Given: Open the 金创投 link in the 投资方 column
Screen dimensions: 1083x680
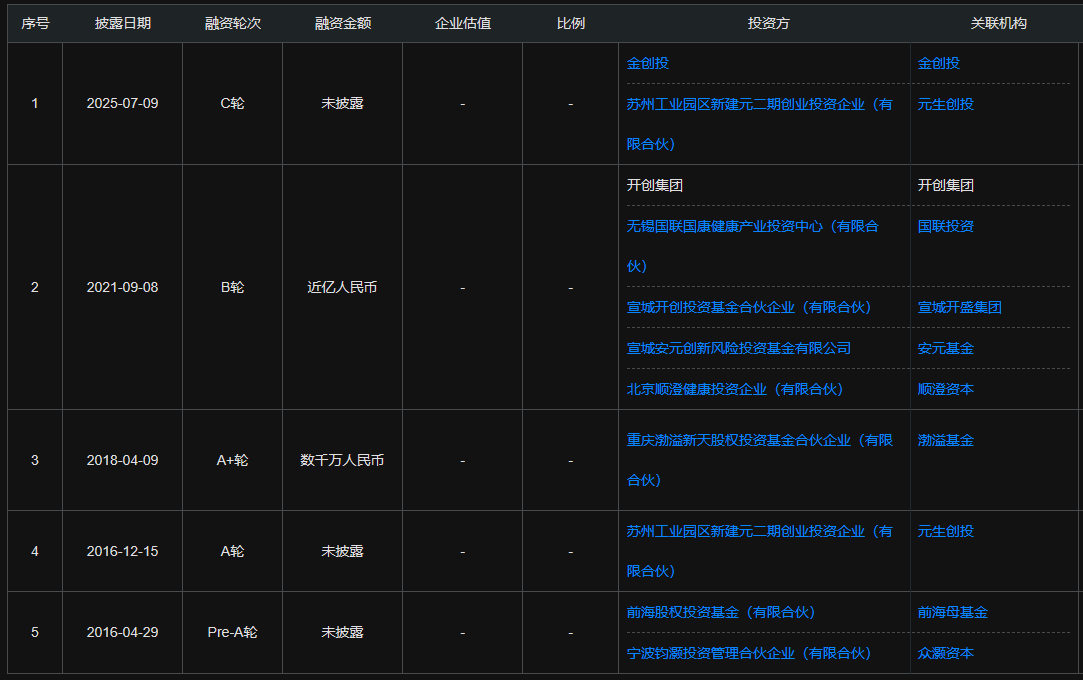Looking at the screenshot, I should click(647, 64).
